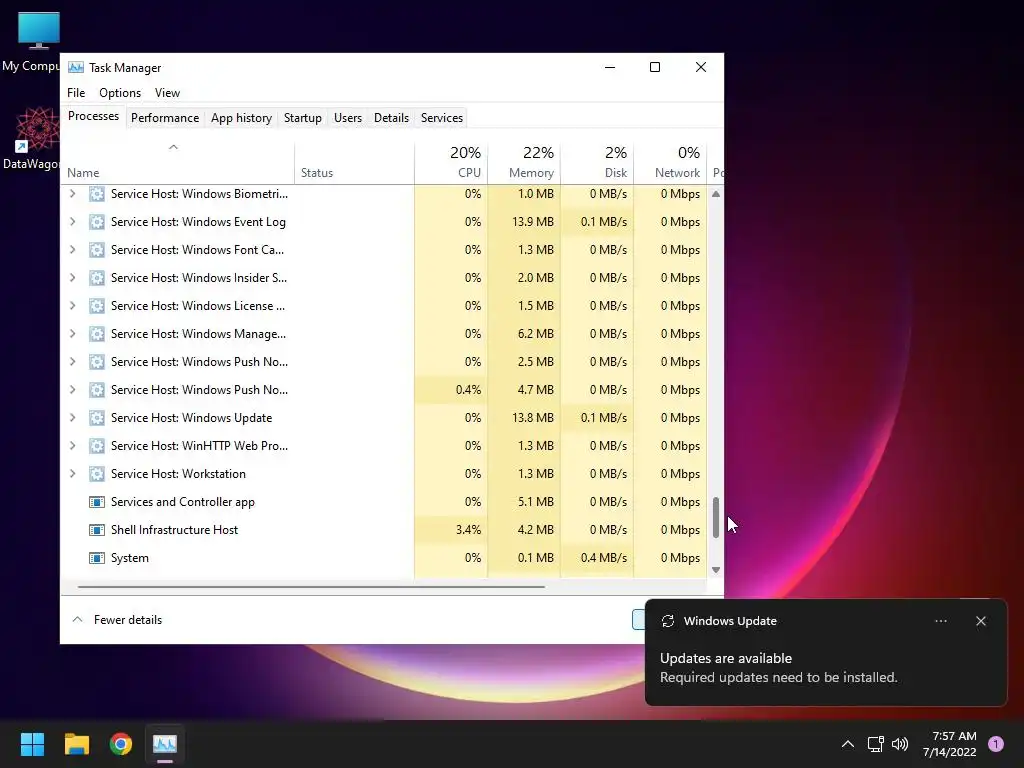Sort processes by the CPU column
The width and height of the screenshot is (1024, 768).
pyautogui.click(x=451, y=163)
